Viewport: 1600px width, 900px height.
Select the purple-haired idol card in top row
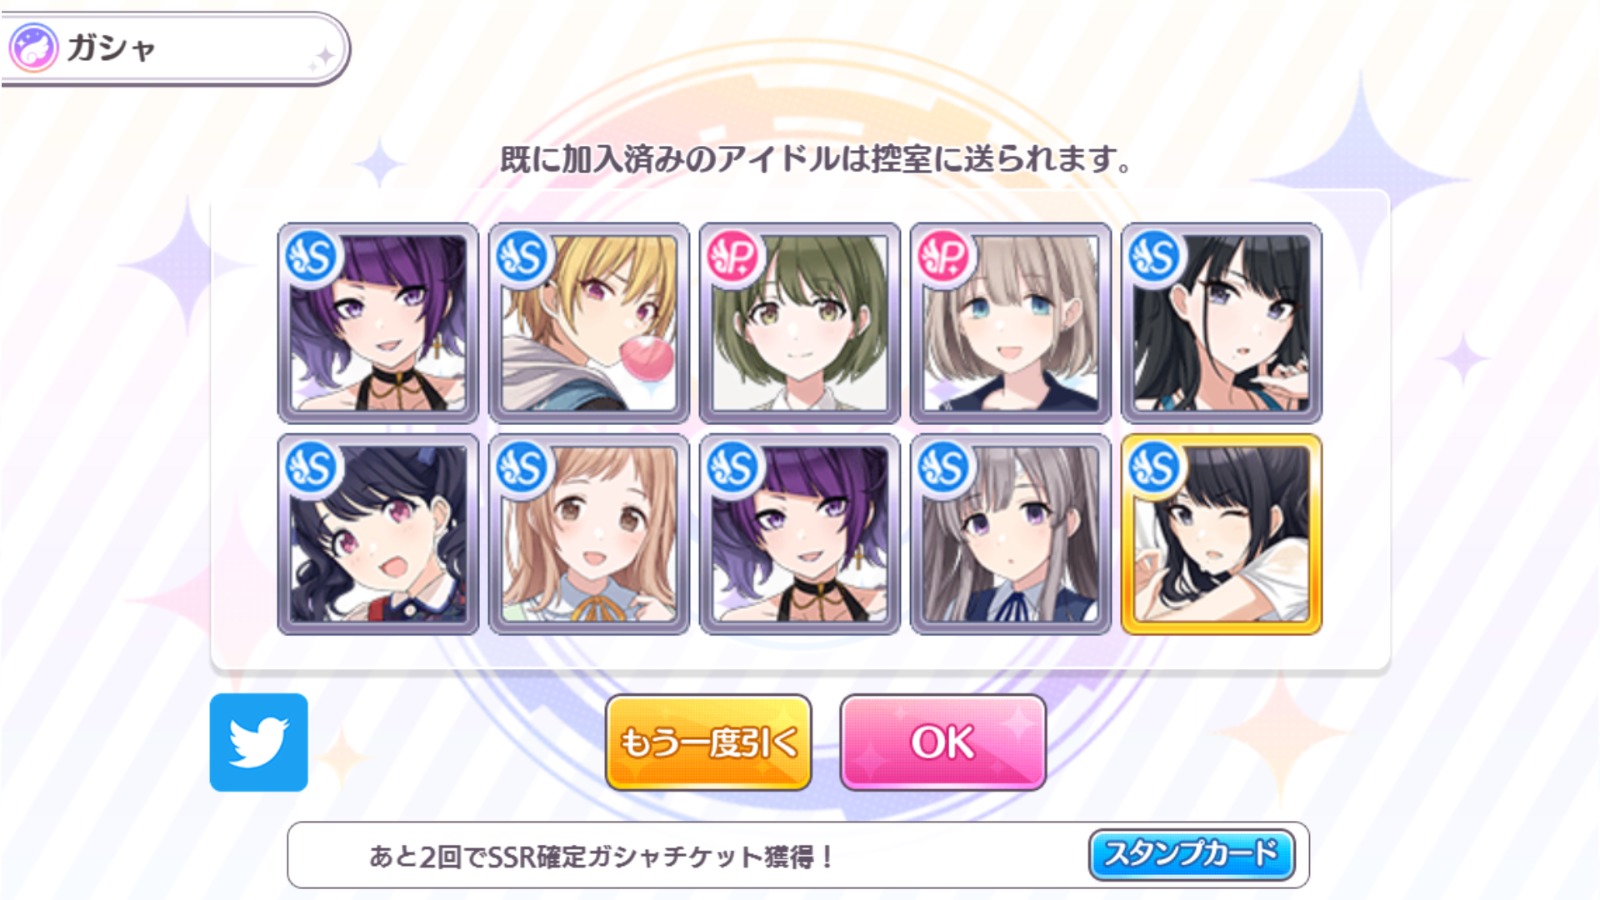pyautogui.click(x=378, y=323)
